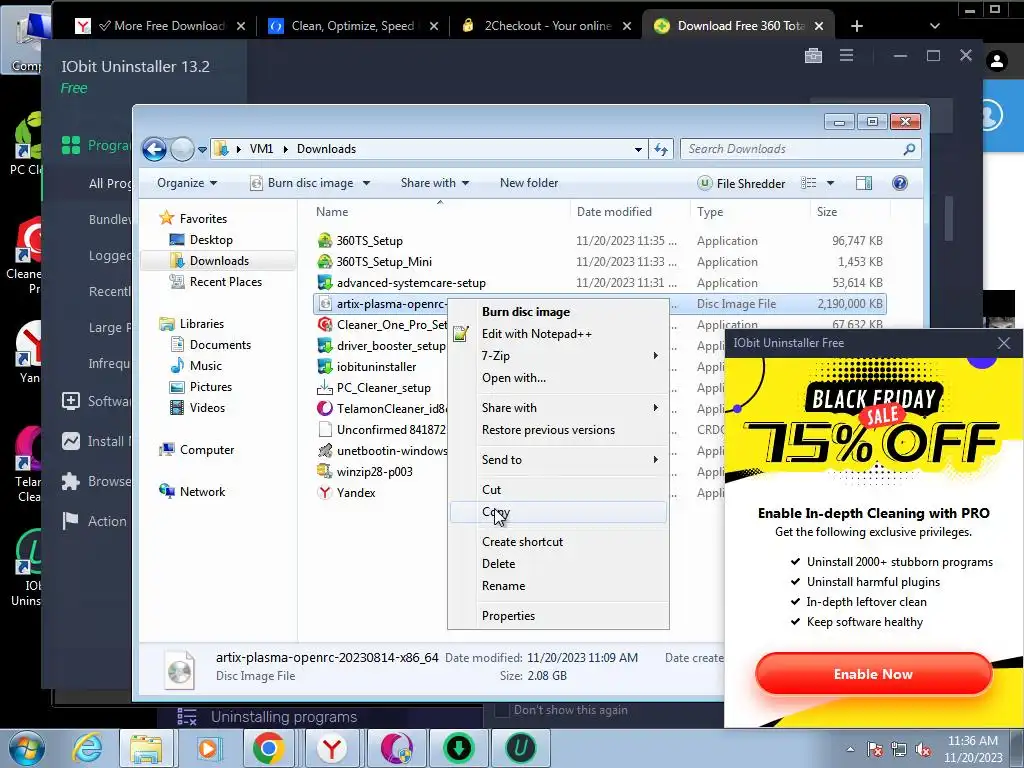The height and width of the screenshot is (768, 1024).
Task: Click the Explorer Back navigation arrow
Action: 154,150
